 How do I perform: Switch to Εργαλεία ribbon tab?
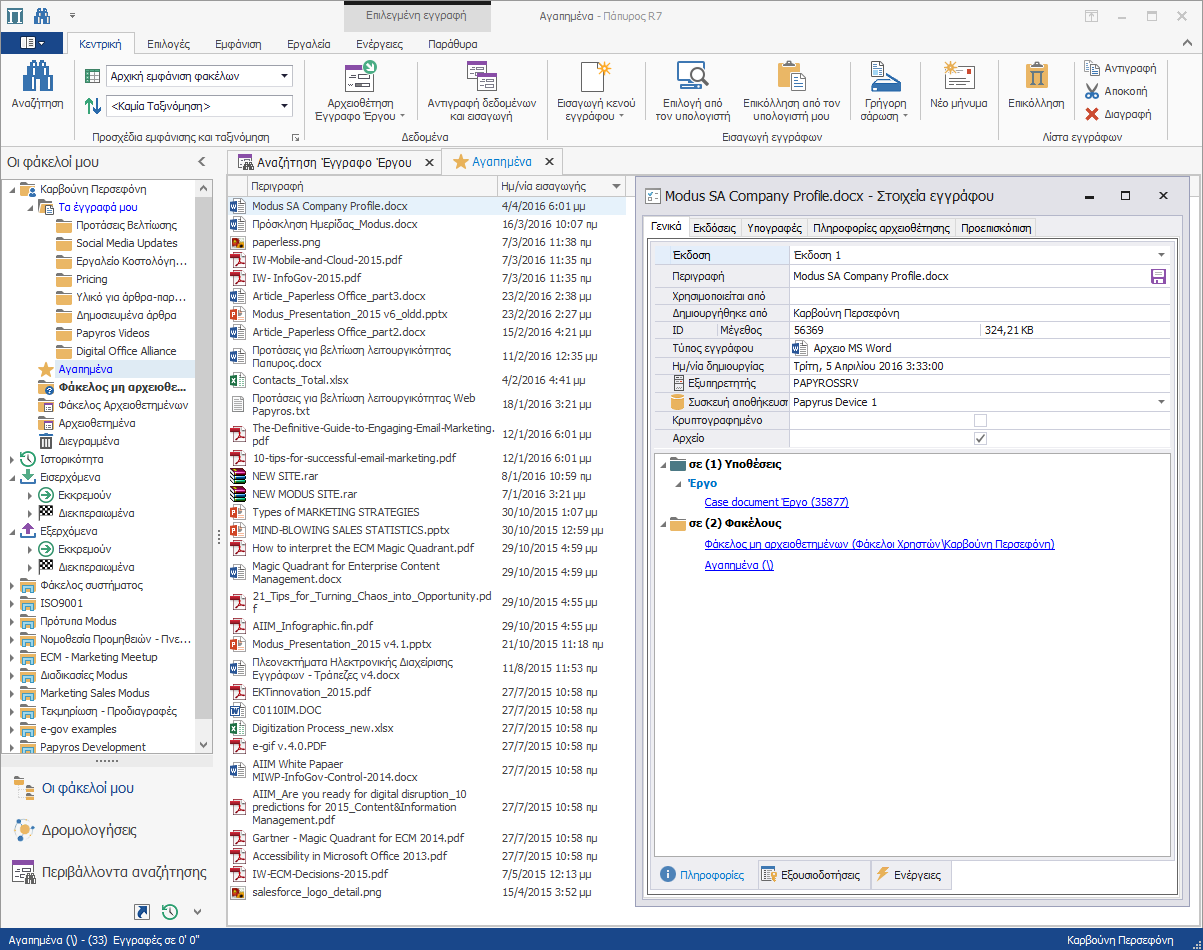coord(309,44)
